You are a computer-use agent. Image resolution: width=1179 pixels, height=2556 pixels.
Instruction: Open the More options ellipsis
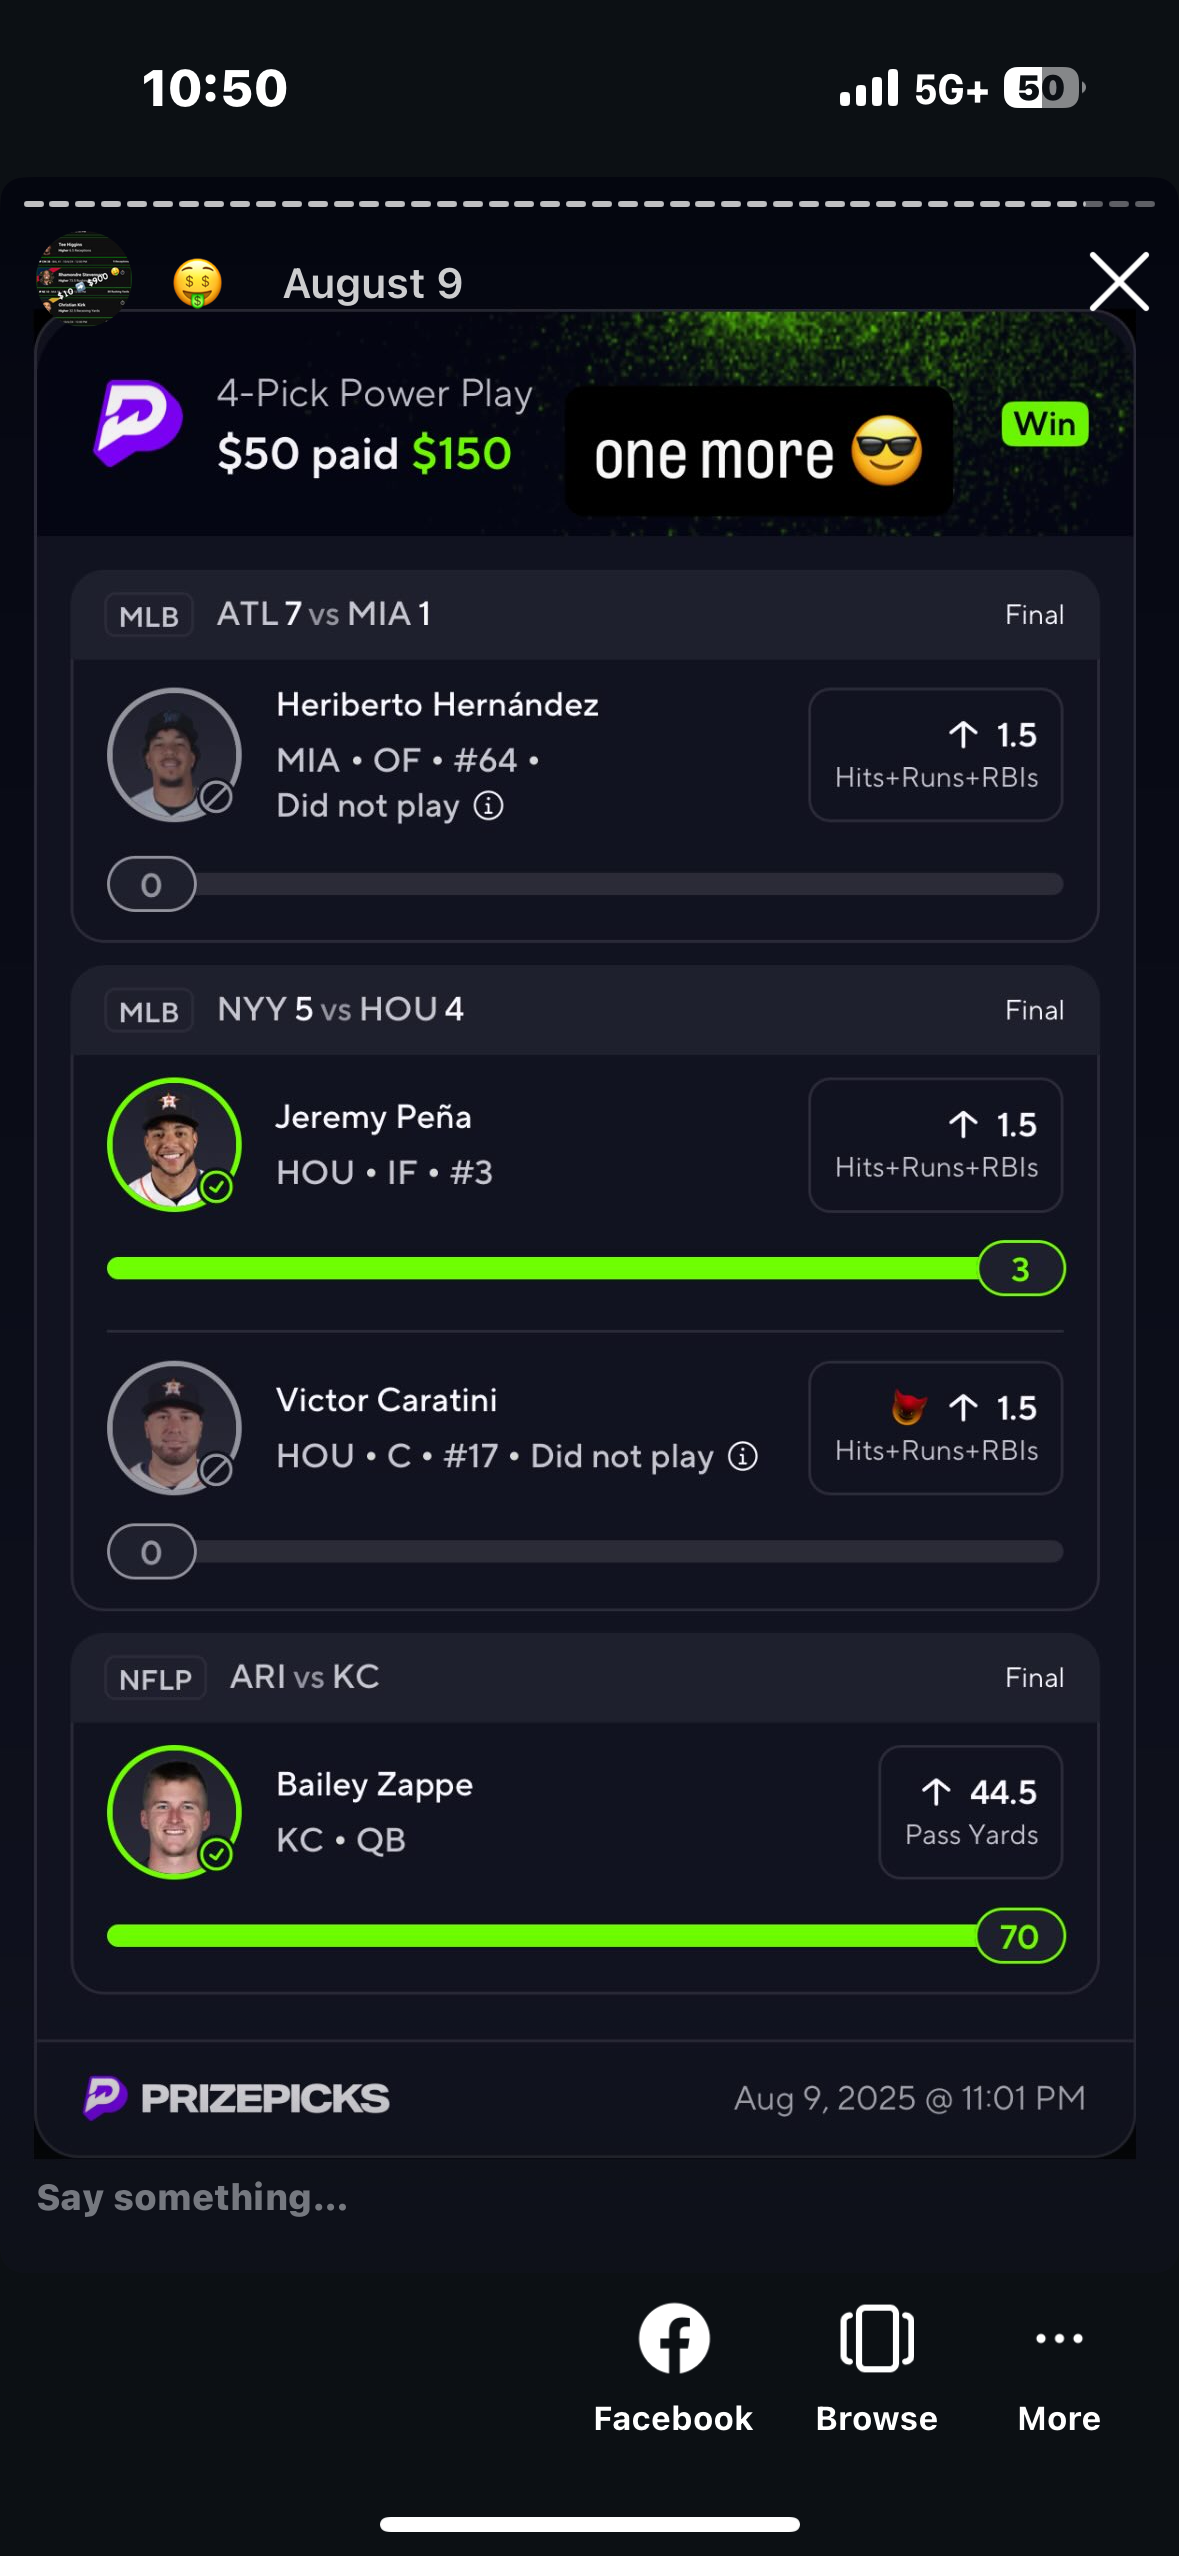pyautogui.click(x=1058, y=2338)
